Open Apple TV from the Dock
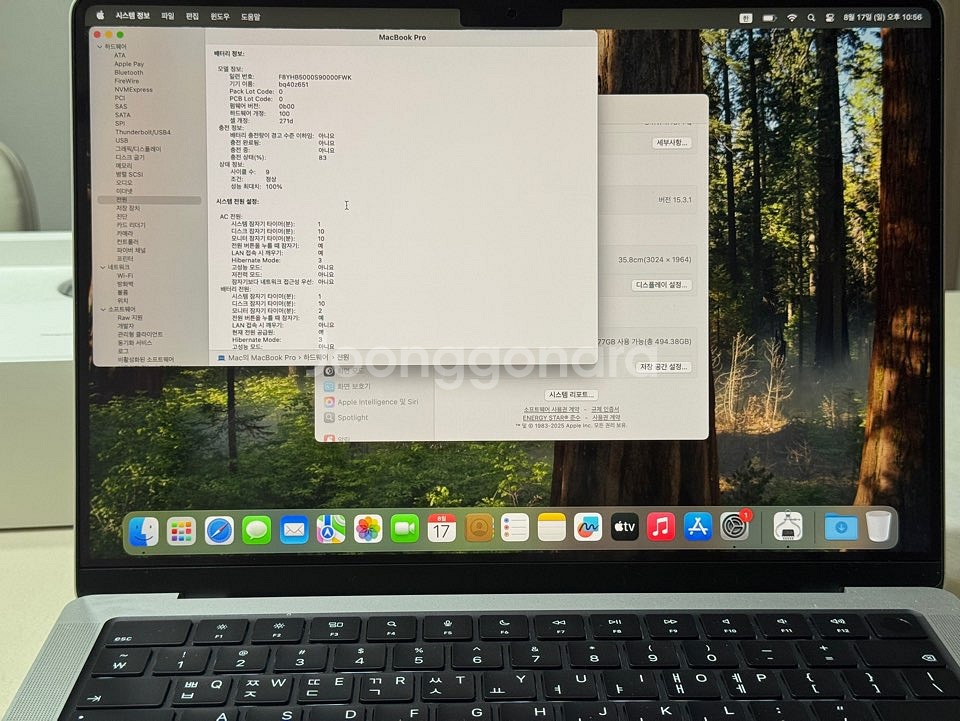The height and width of the screenshot is (721, 960). tap(624, 526)
